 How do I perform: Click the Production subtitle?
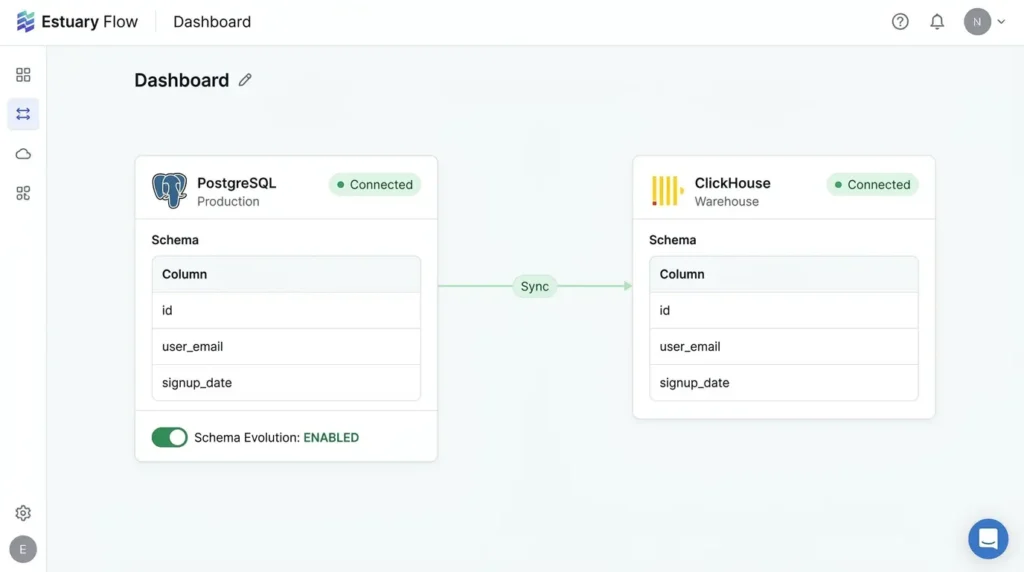228,201
